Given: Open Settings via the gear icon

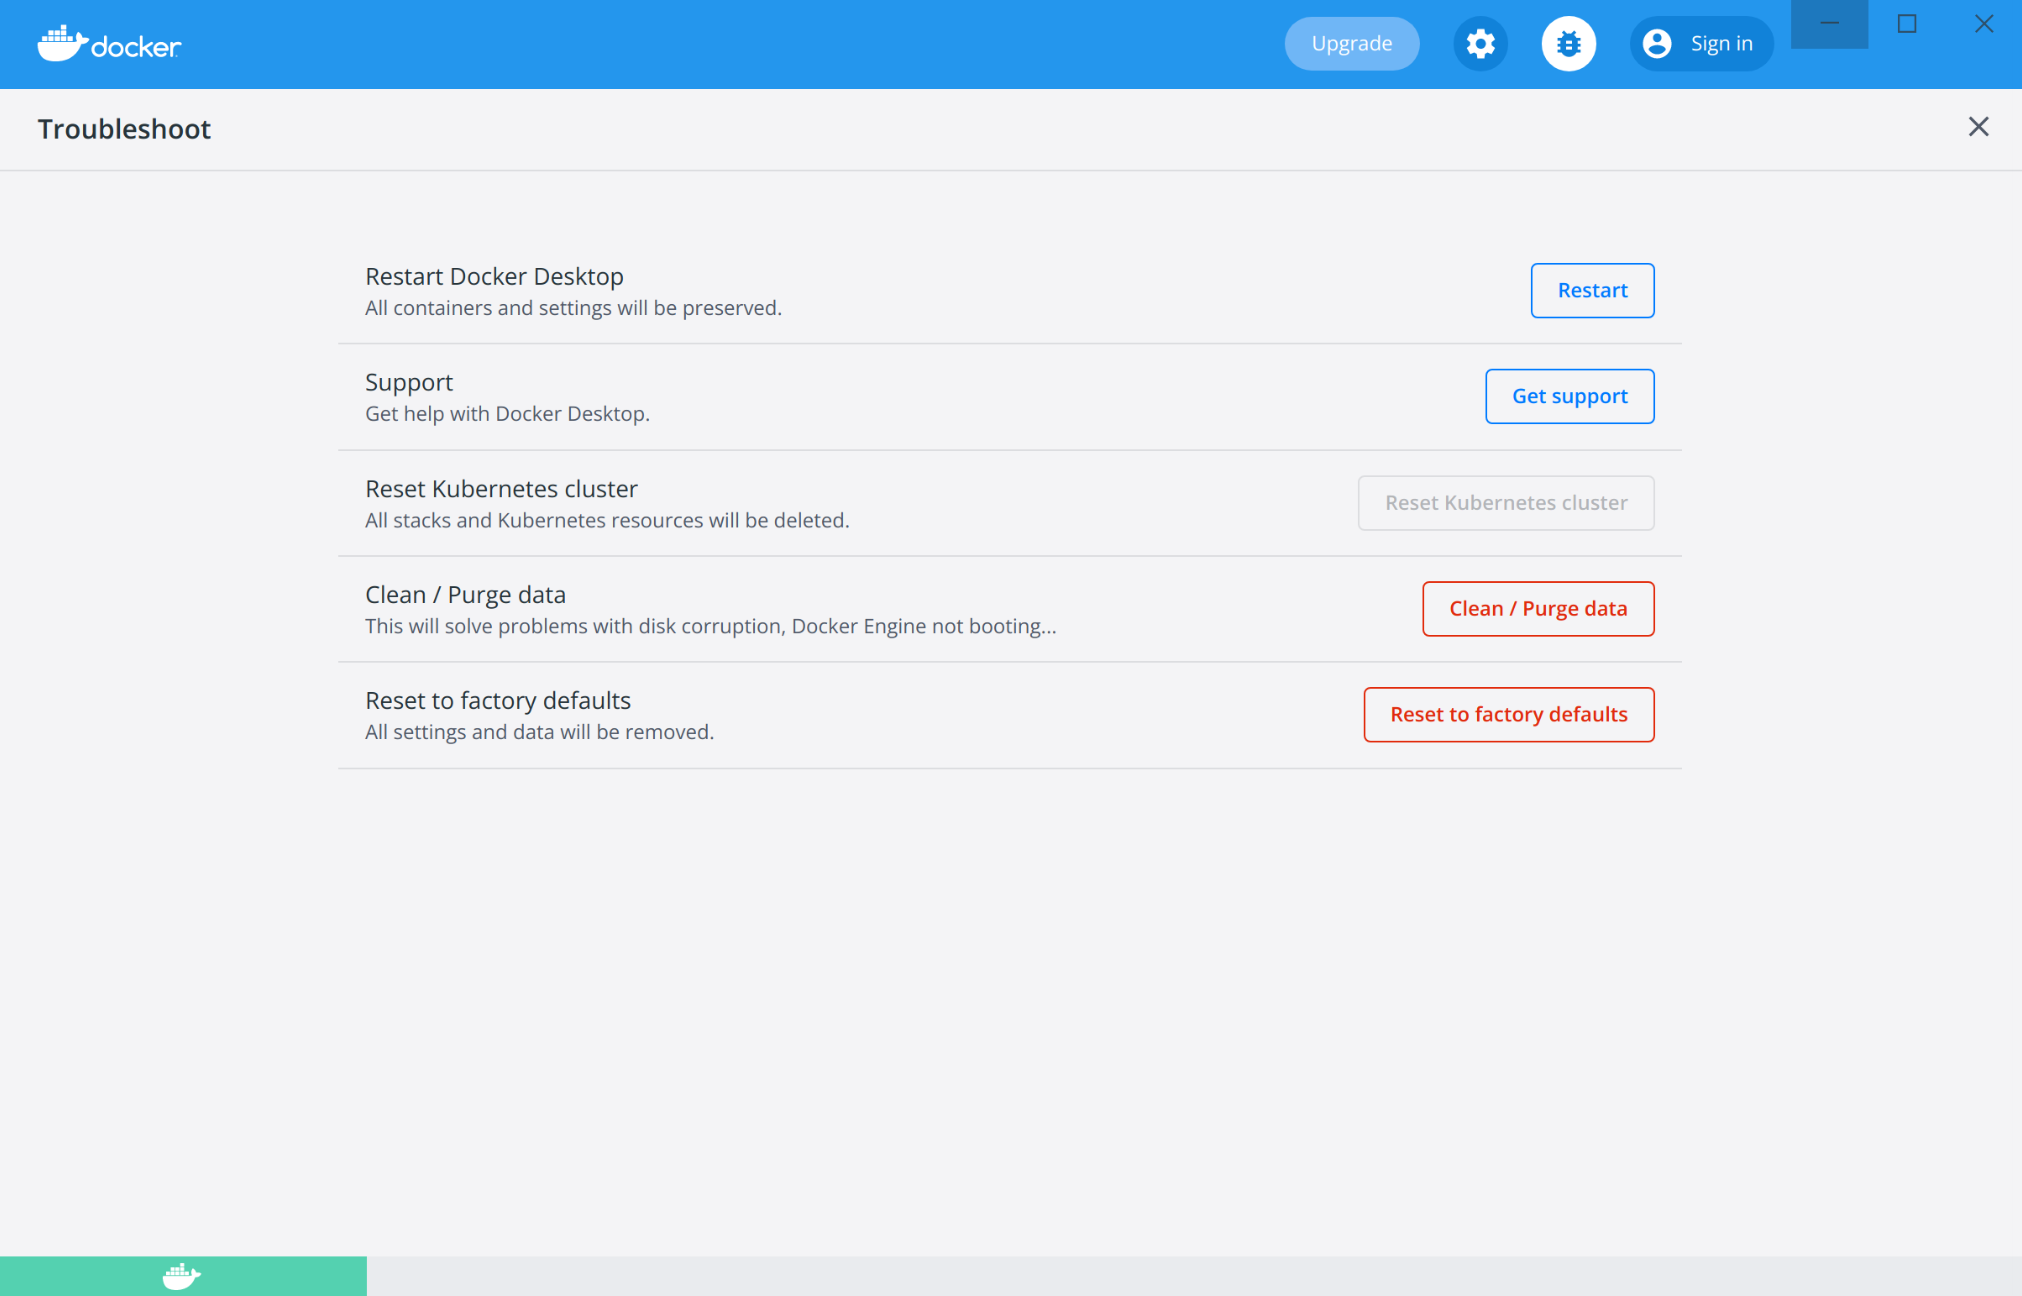Looking at the screenshot, I should coord(1481,44).
